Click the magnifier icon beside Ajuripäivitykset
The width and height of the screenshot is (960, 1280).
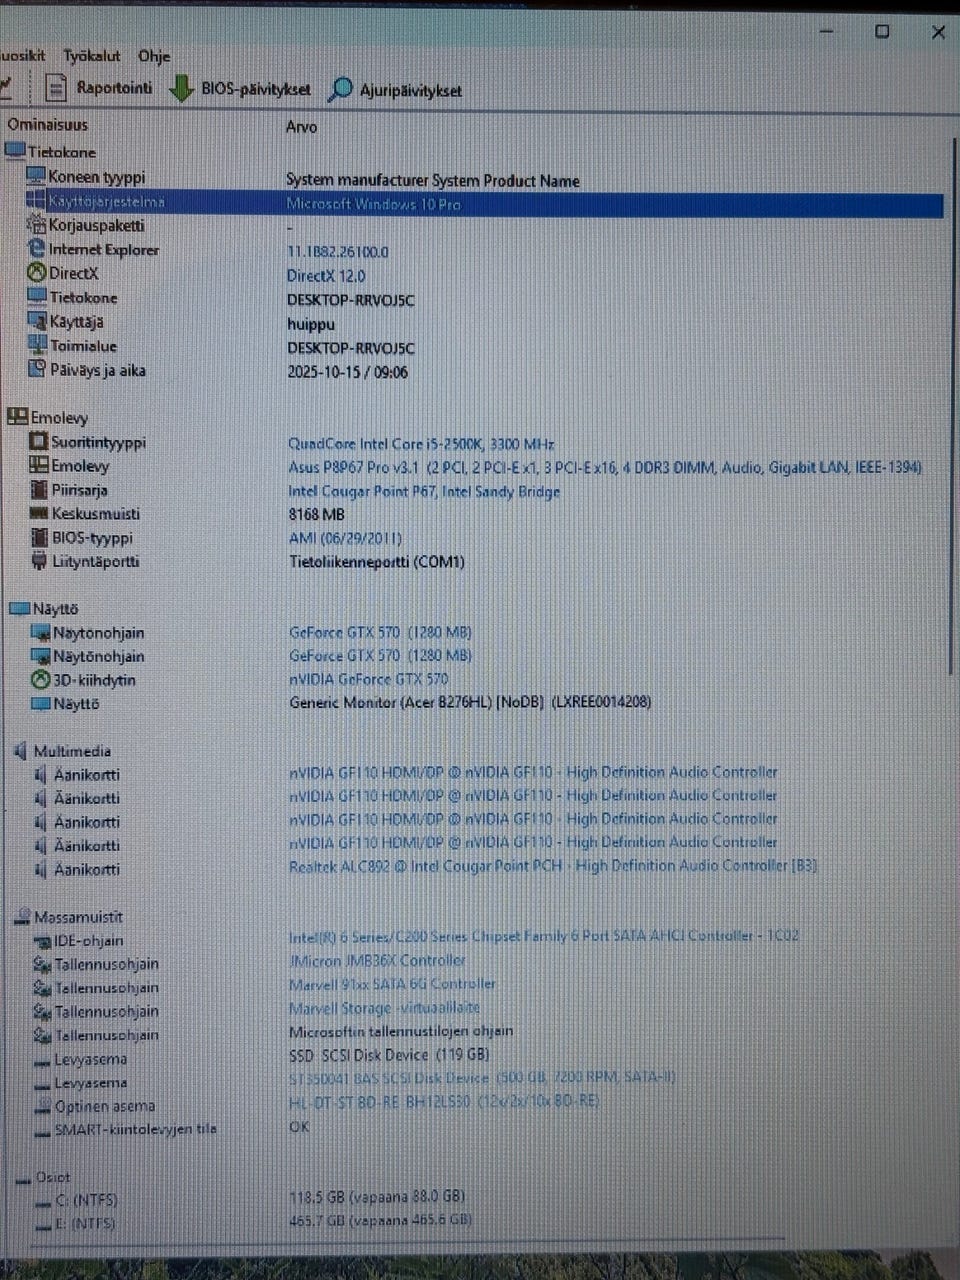pyautogui.click(x=341, y=89)
